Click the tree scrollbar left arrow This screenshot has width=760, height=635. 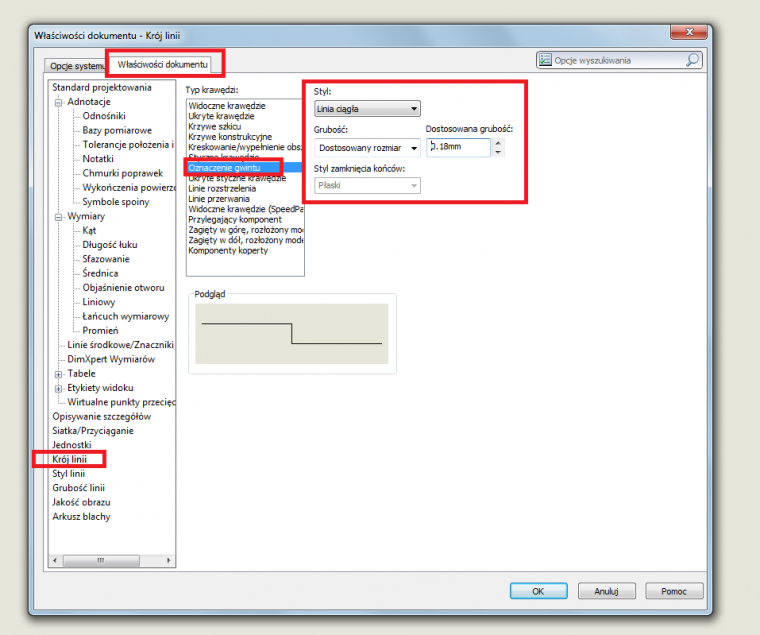pyautogui.click(x=55, y=560)
